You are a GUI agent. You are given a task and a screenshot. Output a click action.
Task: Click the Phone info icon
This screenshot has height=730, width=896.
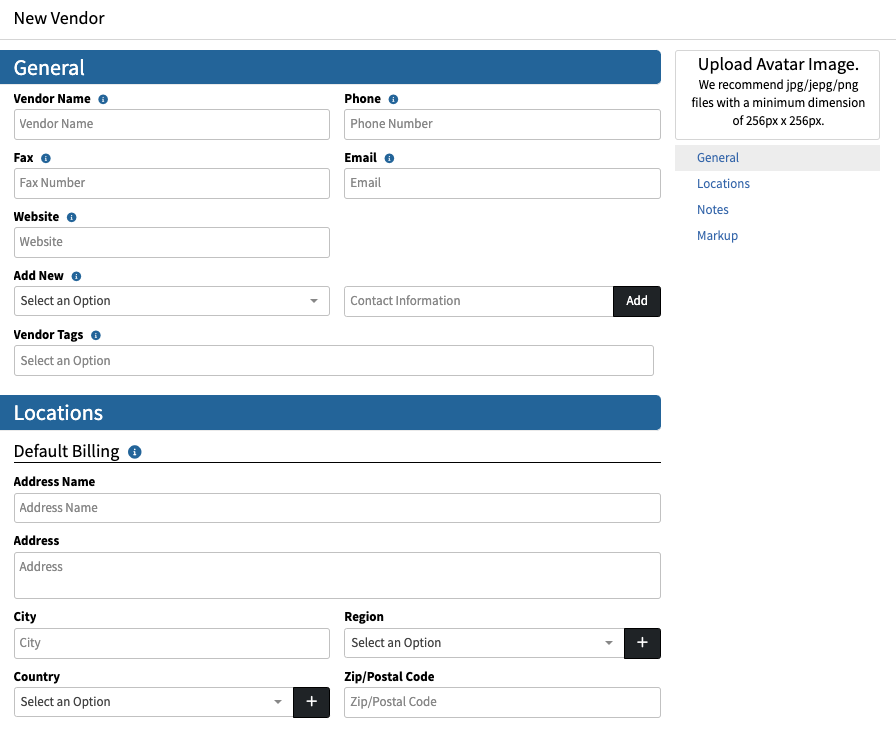[393, 99]
